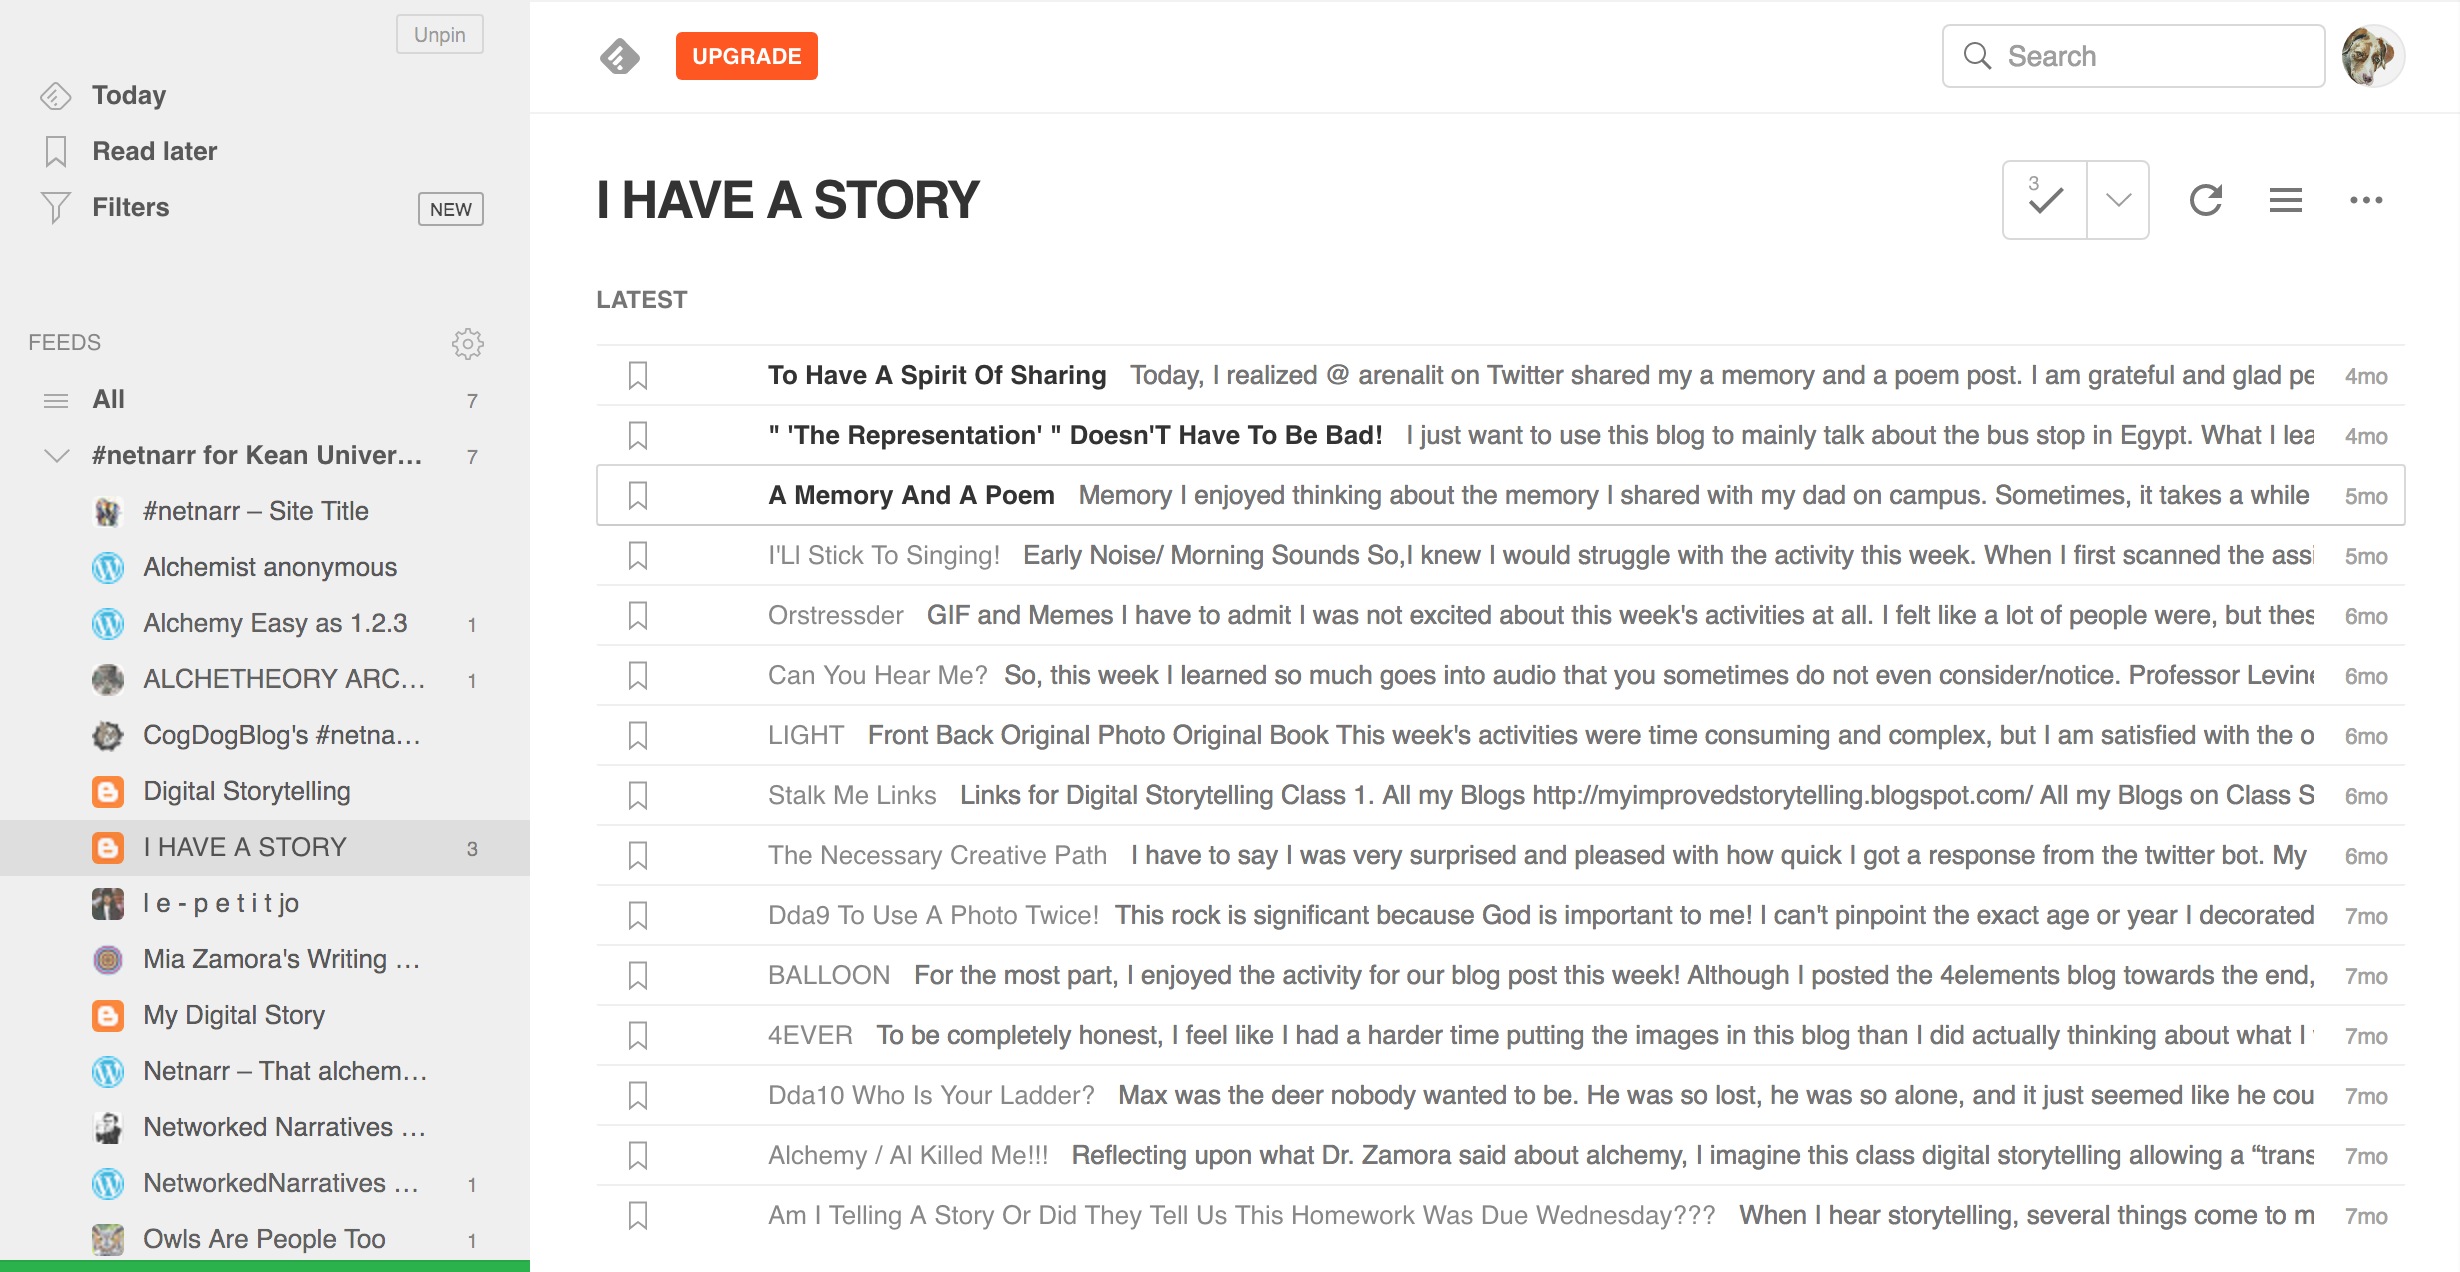Click the Feedly logo icon beside Upgrade
Image resolution: width=2460 pixels, height=1272 pixels.
tap(619, 56)
